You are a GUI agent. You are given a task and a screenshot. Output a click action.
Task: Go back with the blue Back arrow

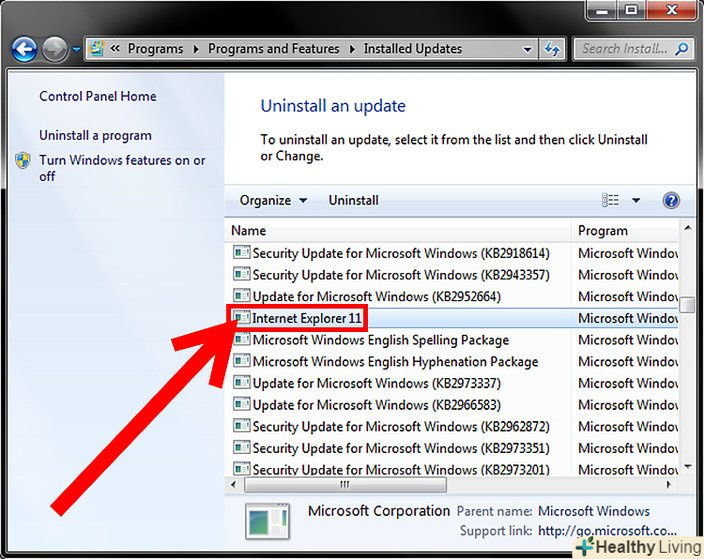coord(24,49)
